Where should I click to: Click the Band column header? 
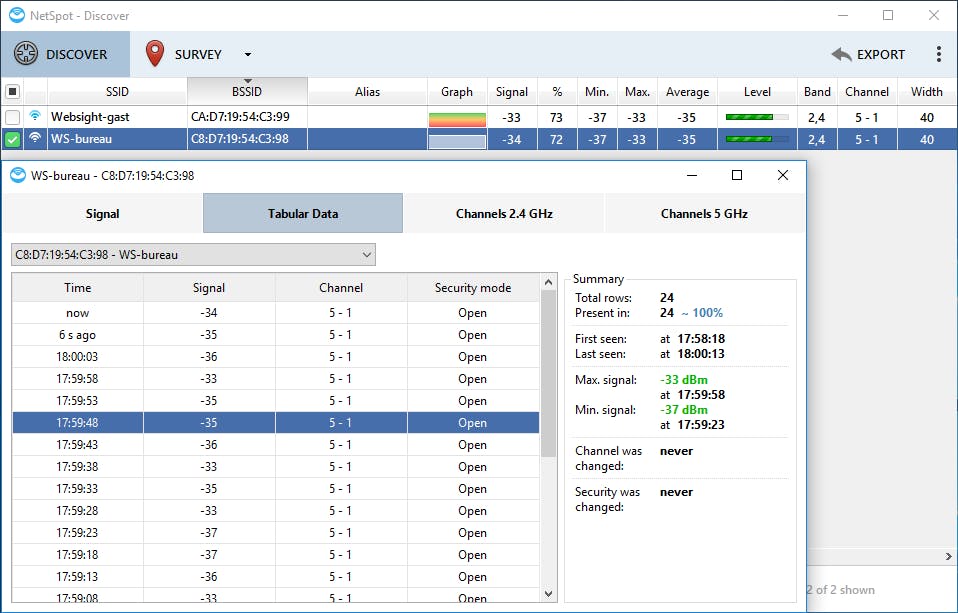817,92
